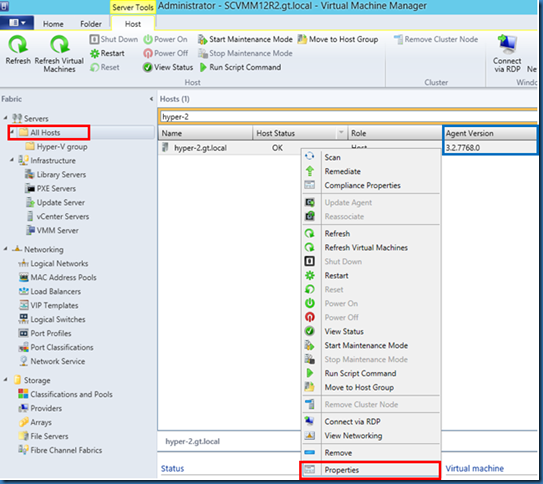This screenshot has width=543, height=484.
Task: Switch to the Folder tab
Action: click(91, 24)
